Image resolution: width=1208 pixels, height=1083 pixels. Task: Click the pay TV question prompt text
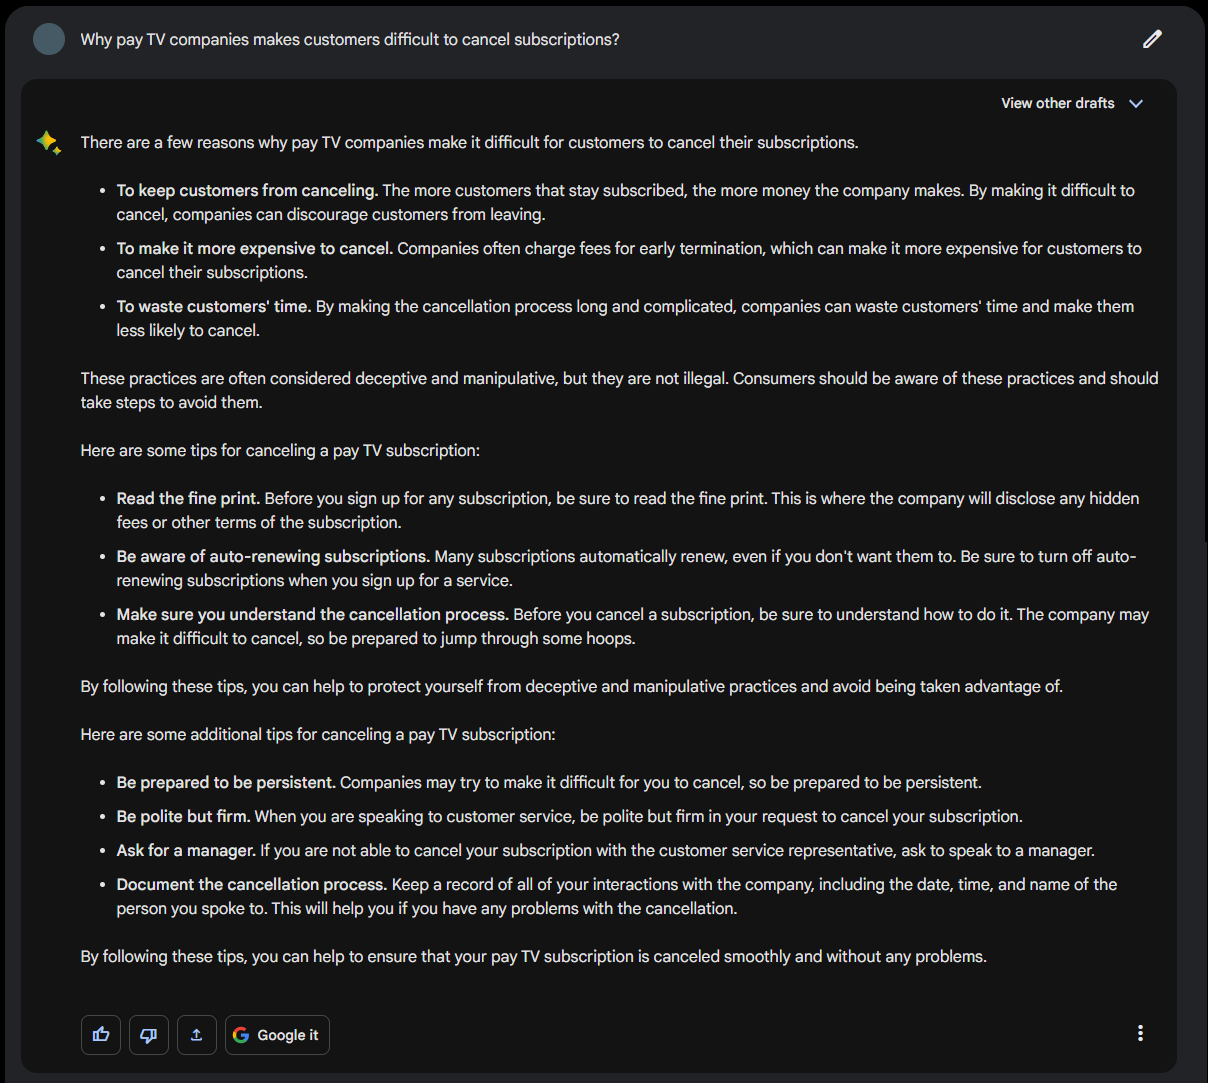[x=350, y=39]
